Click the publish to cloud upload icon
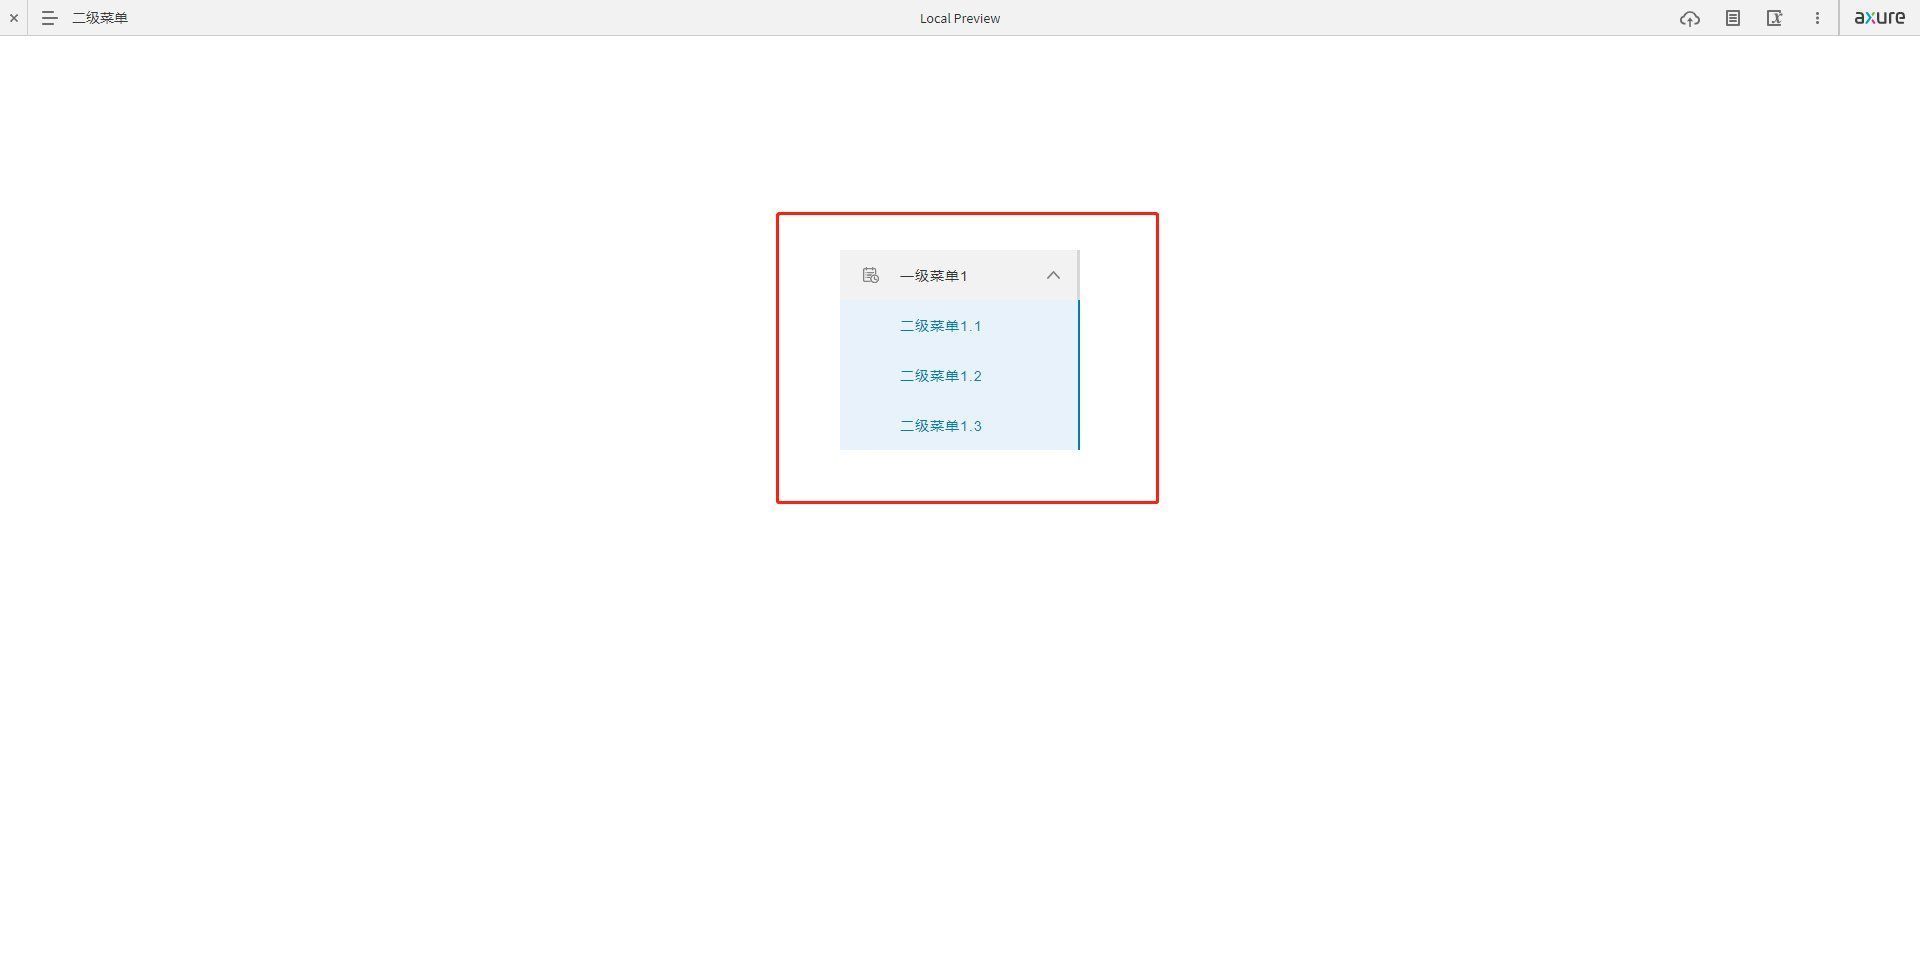 [1690, 18]
